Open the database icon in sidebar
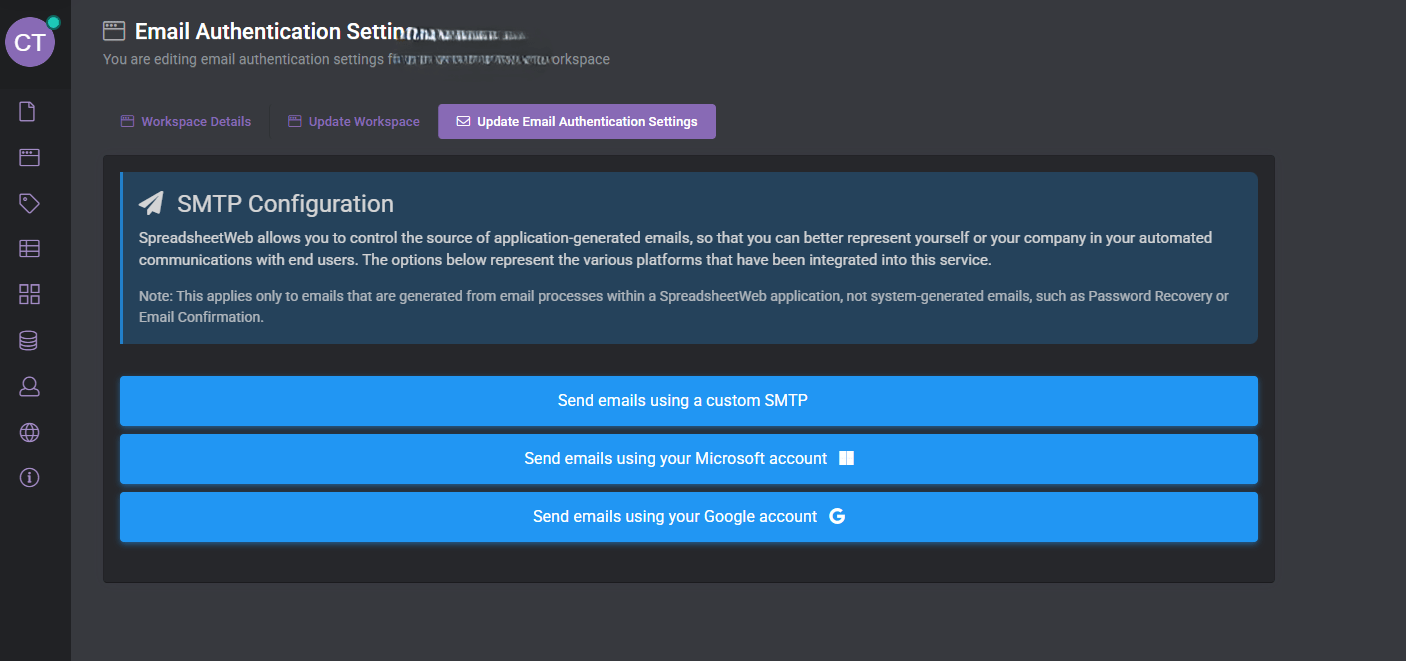 click(x=29, y=341)
